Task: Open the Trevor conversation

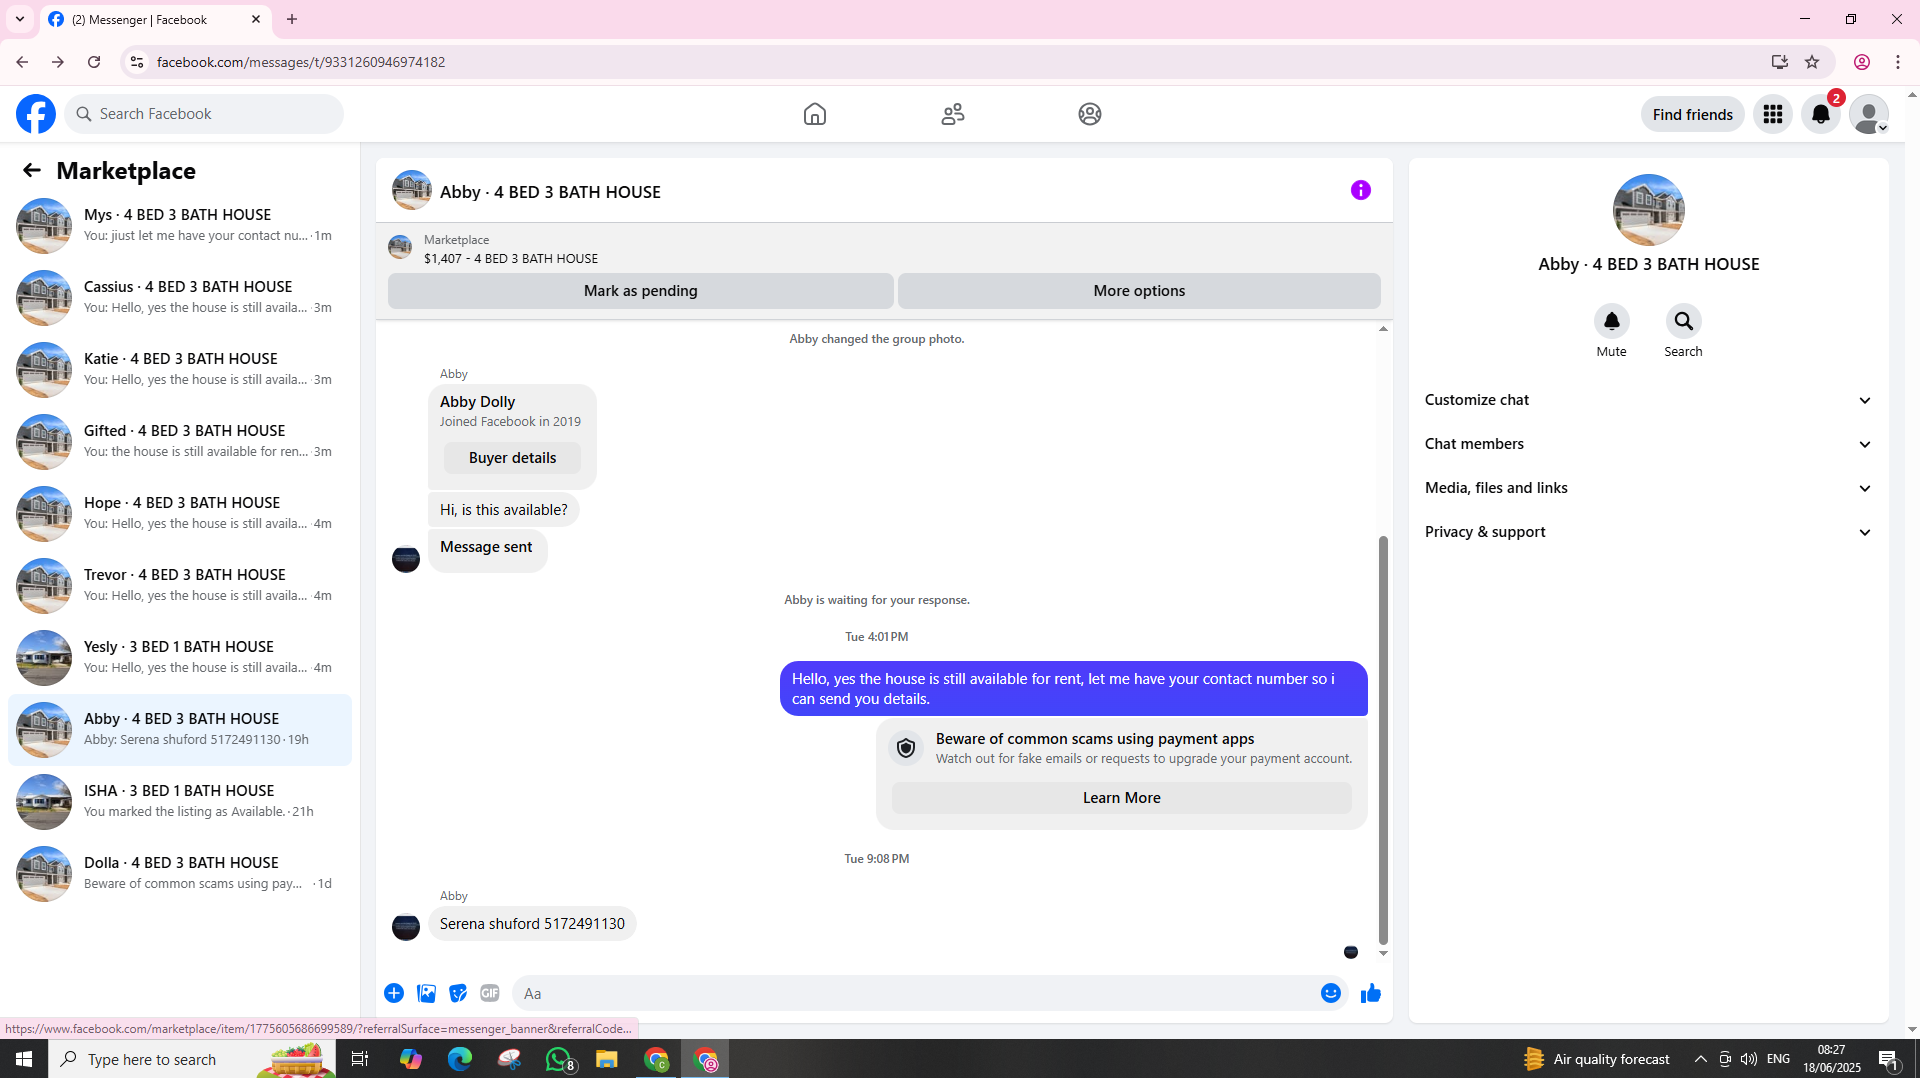Action: [180, 585]
